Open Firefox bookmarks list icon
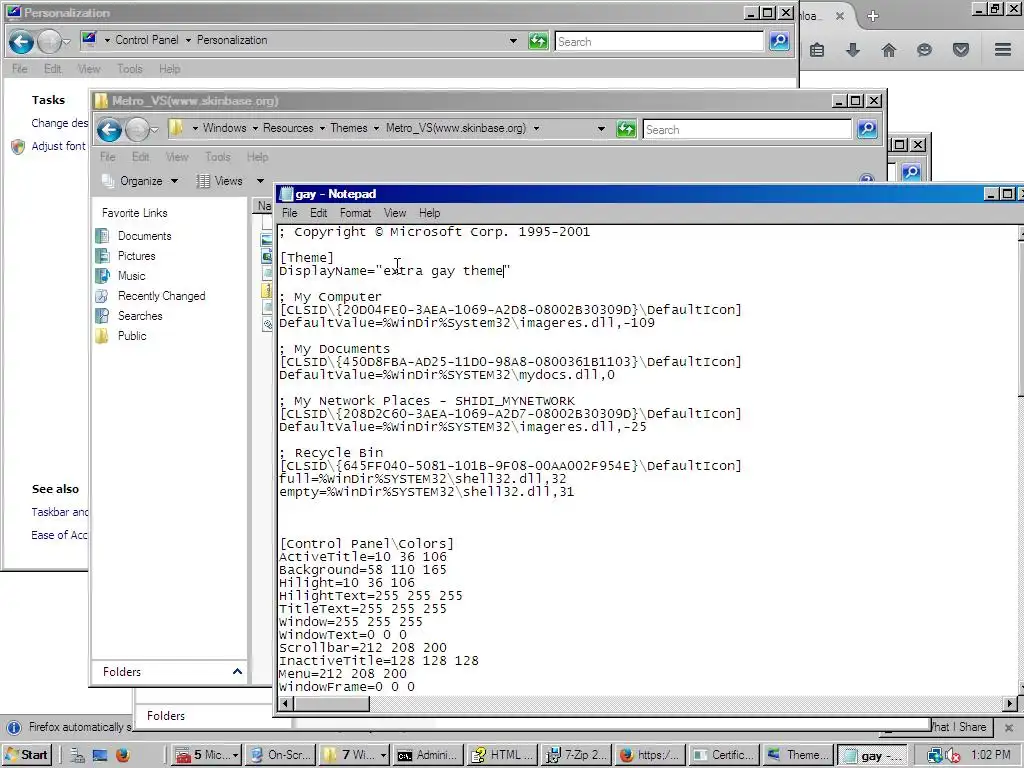Image resolution: width=1024 pixels, height=768 pixels. point(817,50)
